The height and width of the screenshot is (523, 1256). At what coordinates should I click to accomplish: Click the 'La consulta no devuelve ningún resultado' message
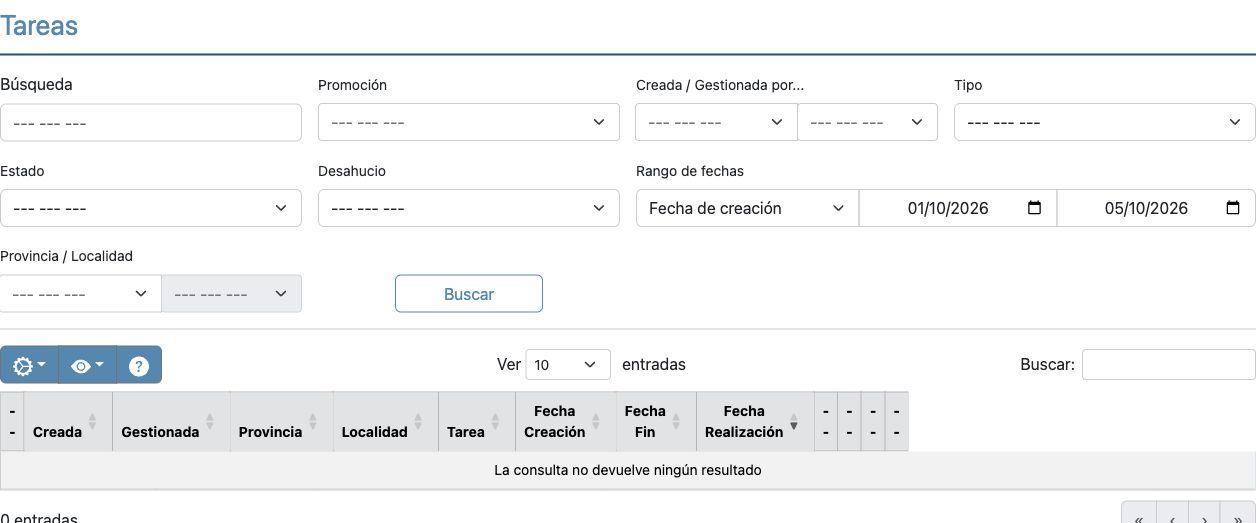[628, 469]
